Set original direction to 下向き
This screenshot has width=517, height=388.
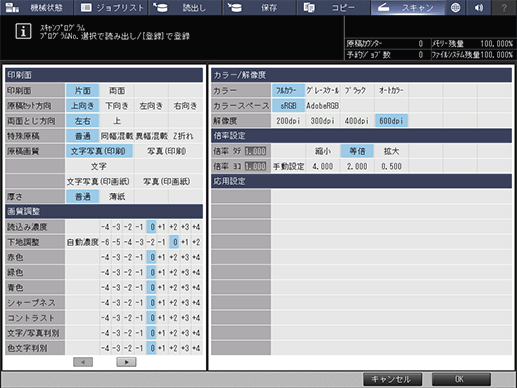click(117, 106)
